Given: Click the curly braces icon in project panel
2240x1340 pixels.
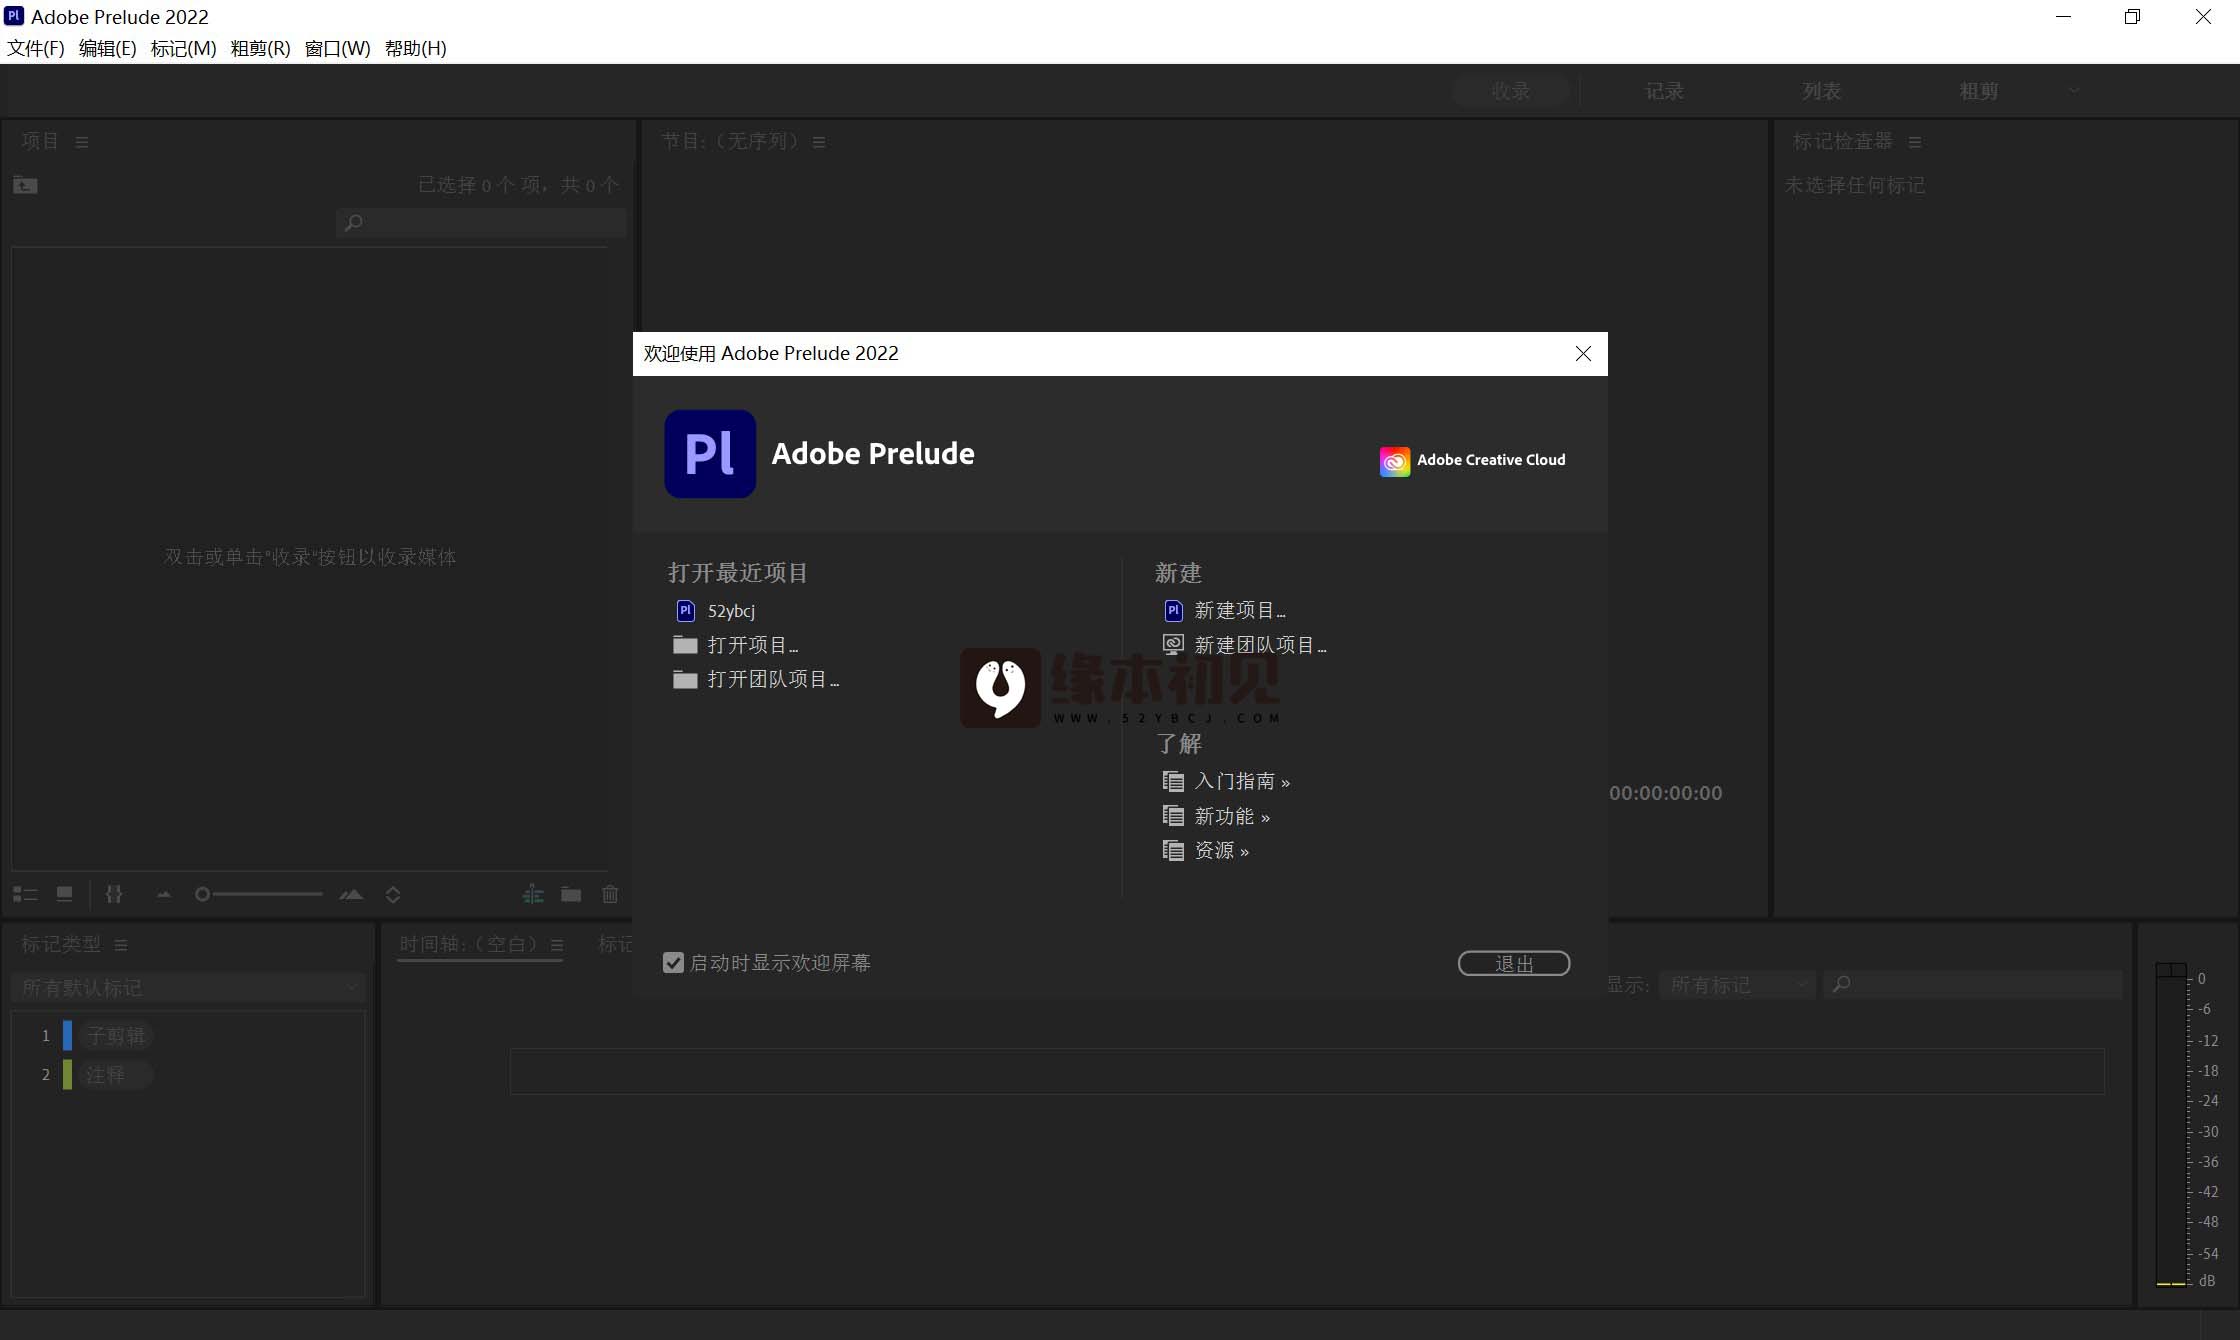Looking at the screenshot, I should click(114, 894).
